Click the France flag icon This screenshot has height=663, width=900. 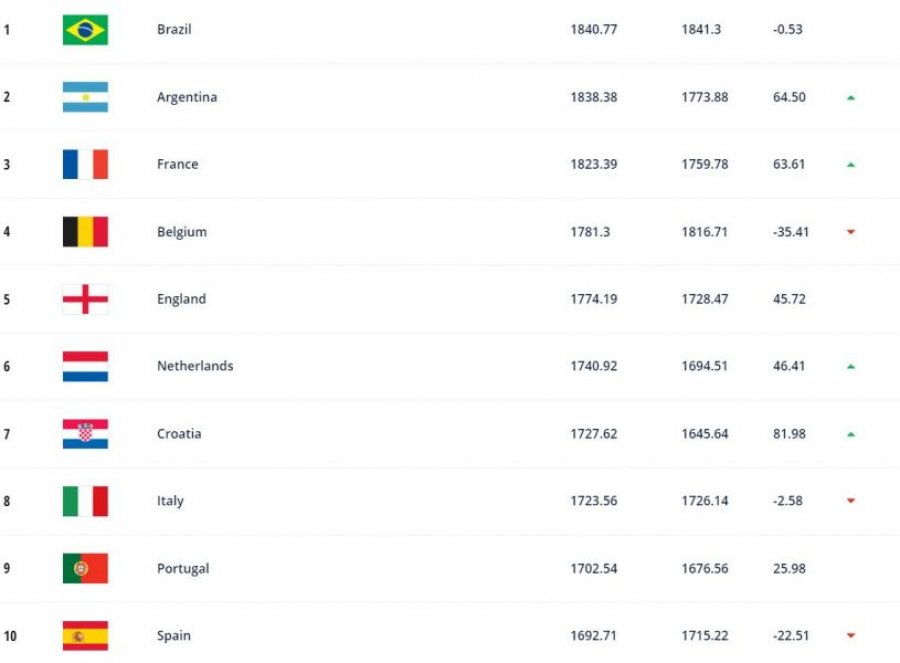pyautogui.click(x=85, y=164)
